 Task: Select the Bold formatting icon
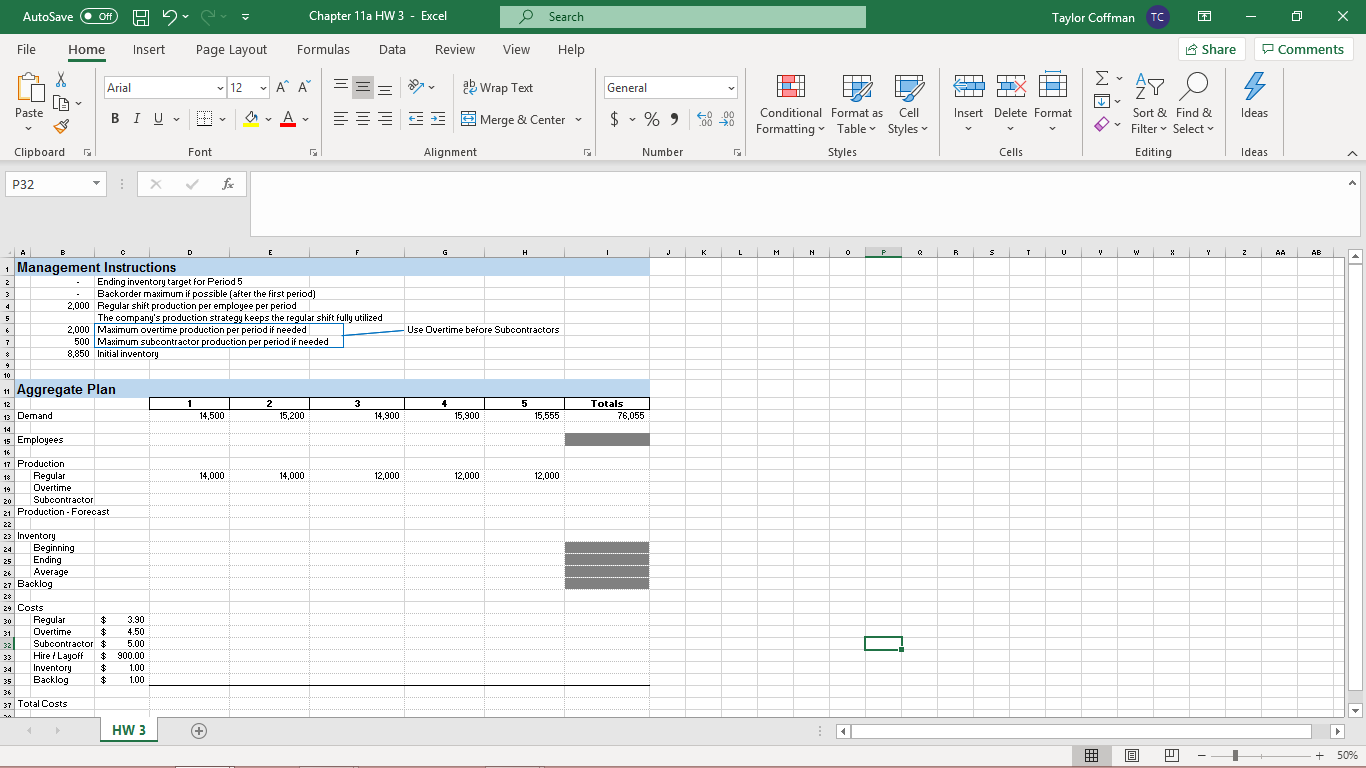pos(114,118)
